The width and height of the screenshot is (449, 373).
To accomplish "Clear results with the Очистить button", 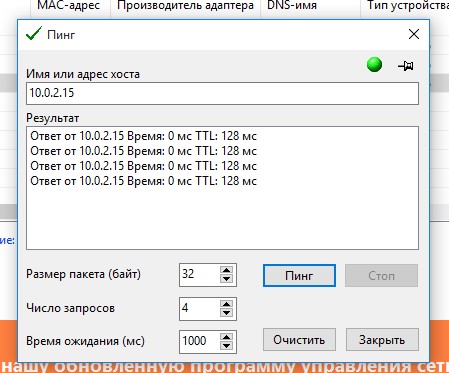I will pos(299,340).
